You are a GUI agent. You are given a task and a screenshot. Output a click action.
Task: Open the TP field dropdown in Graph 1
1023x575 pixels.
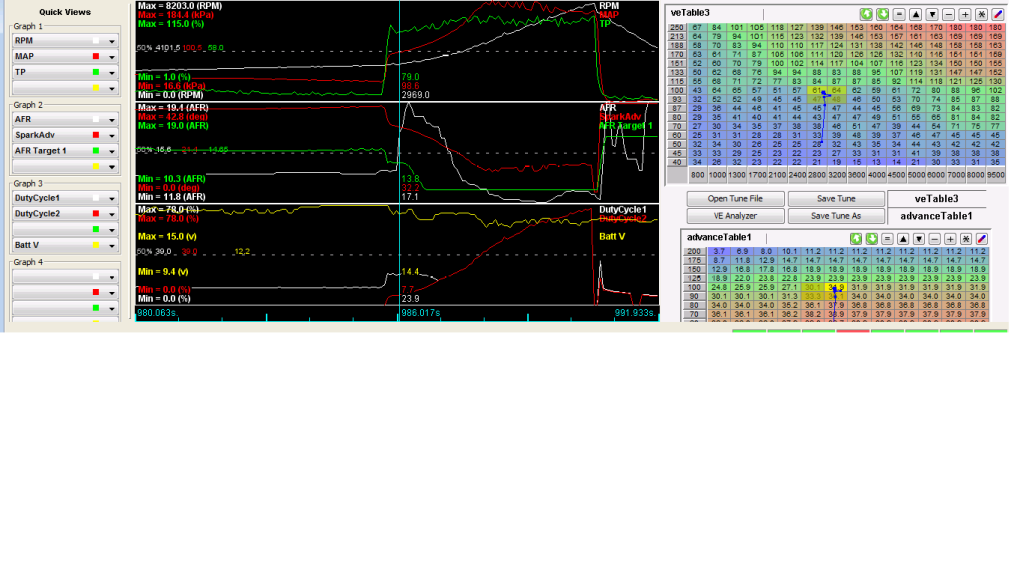(112, 72)
